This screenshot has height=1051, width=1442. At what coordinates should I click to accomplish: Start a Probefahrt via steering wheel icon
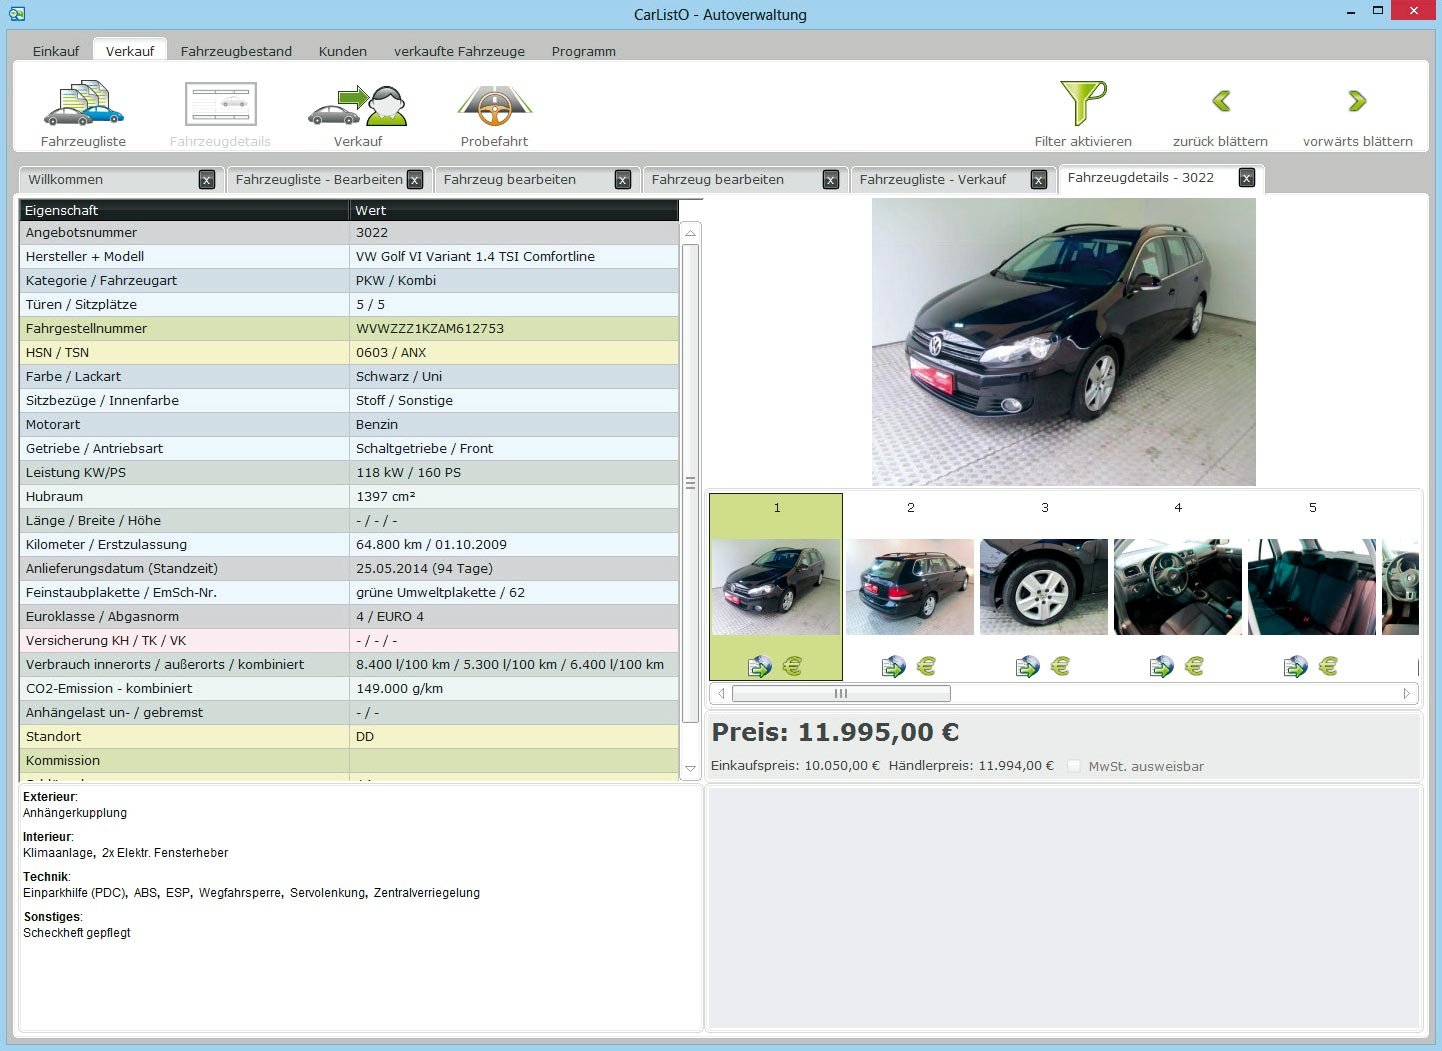tap(494, 105)
